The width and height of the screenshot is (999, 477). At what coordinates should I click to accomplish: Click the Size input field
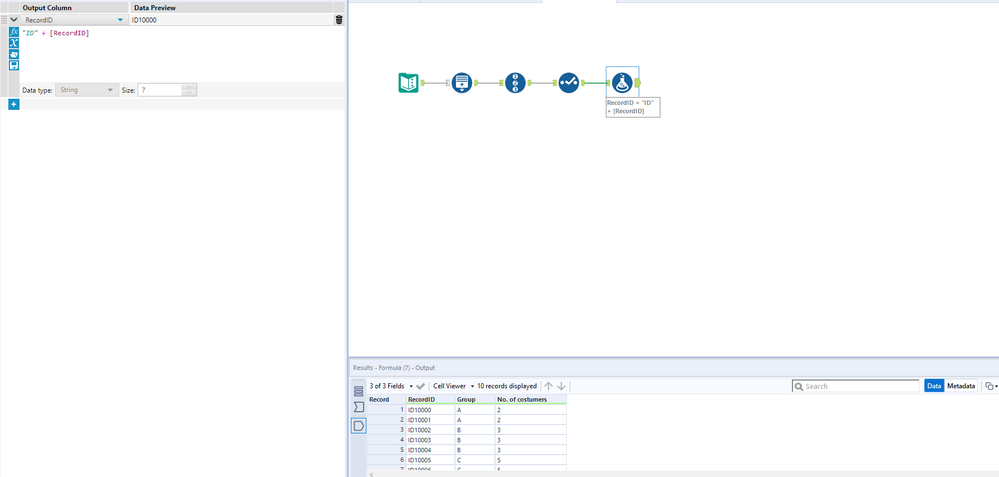click(x=159, y=90)
